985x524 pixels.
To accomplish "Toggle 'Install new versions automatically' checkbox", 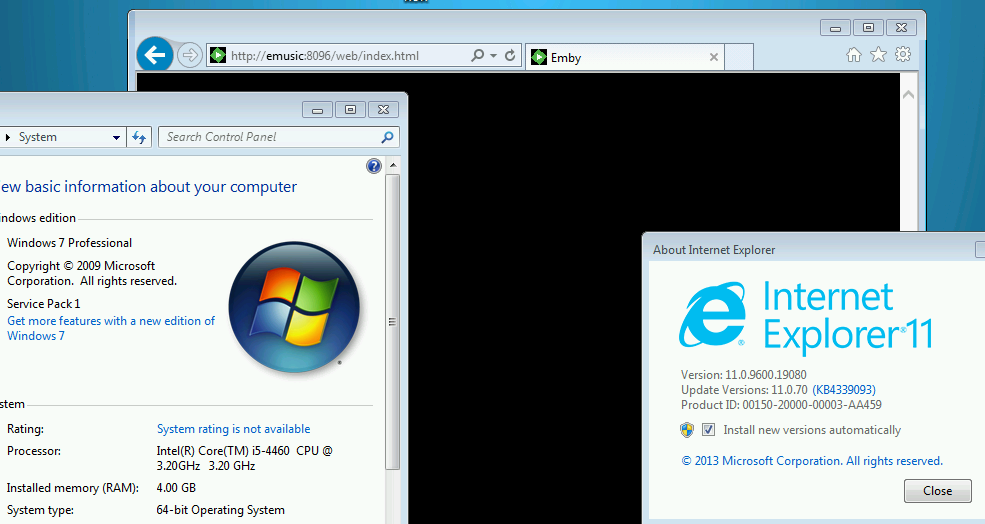I will (x=709, y=430).
